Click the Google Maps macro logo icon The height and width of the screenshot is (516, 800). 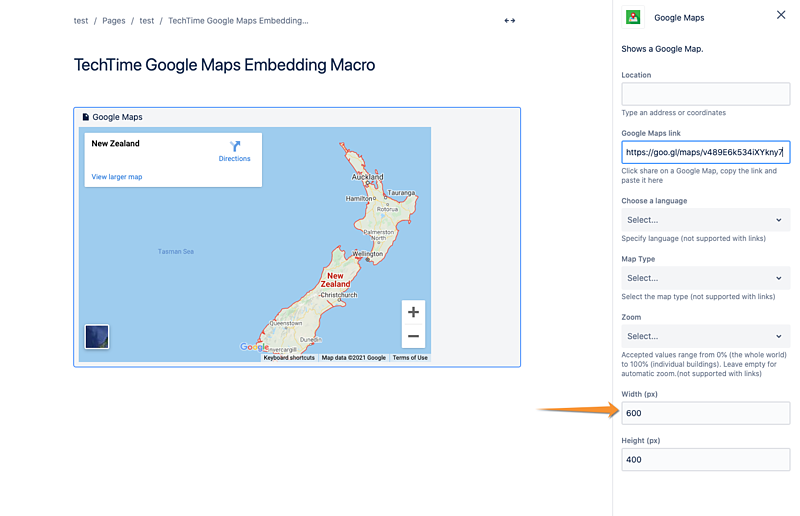(x=633, y=17)
